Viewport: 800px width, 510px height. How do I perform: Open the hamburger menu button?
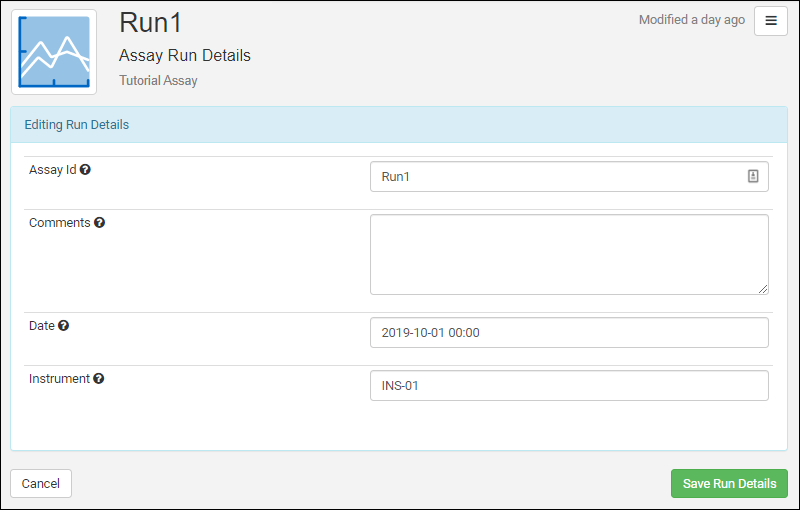click(770, 21)
